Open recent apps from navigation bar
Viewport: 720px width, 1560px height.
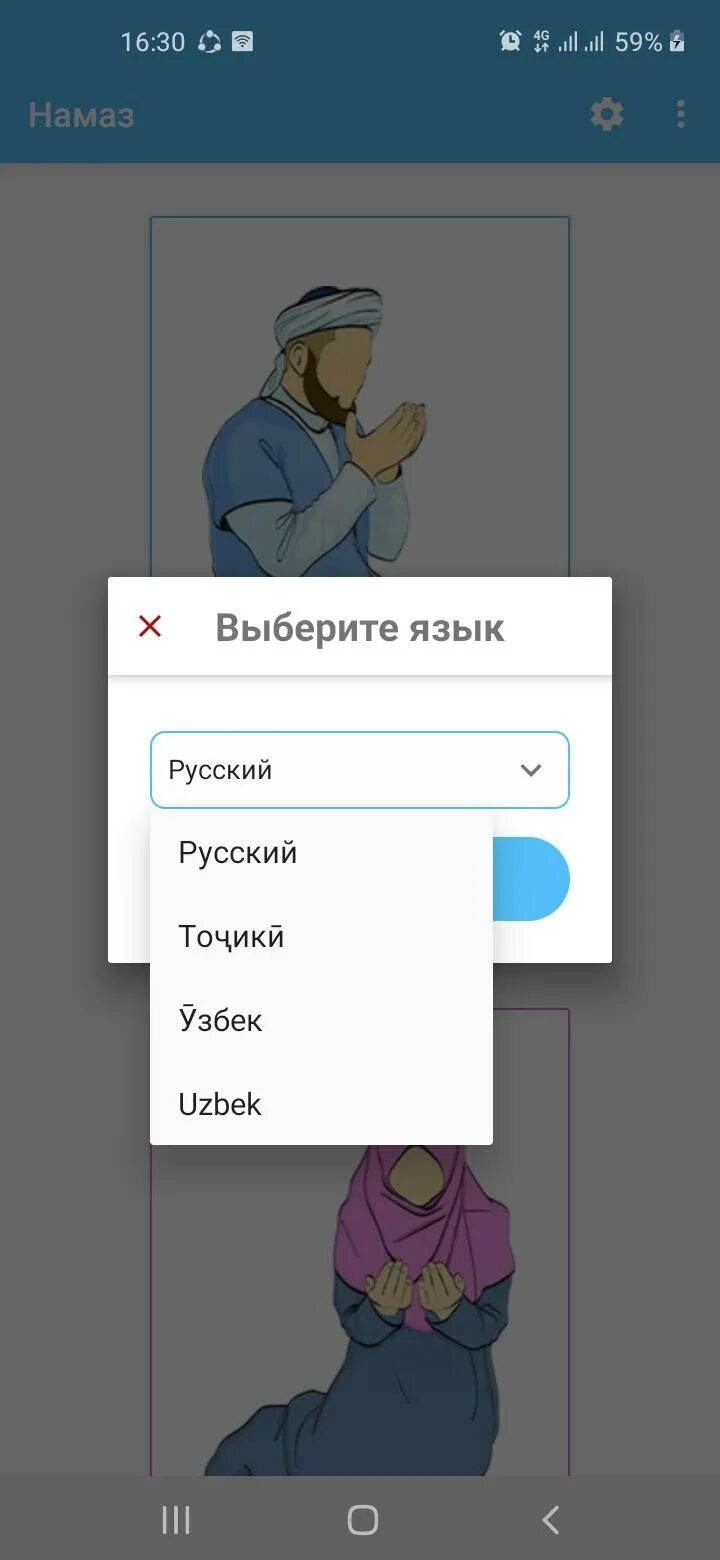(x=176, y=1520)
